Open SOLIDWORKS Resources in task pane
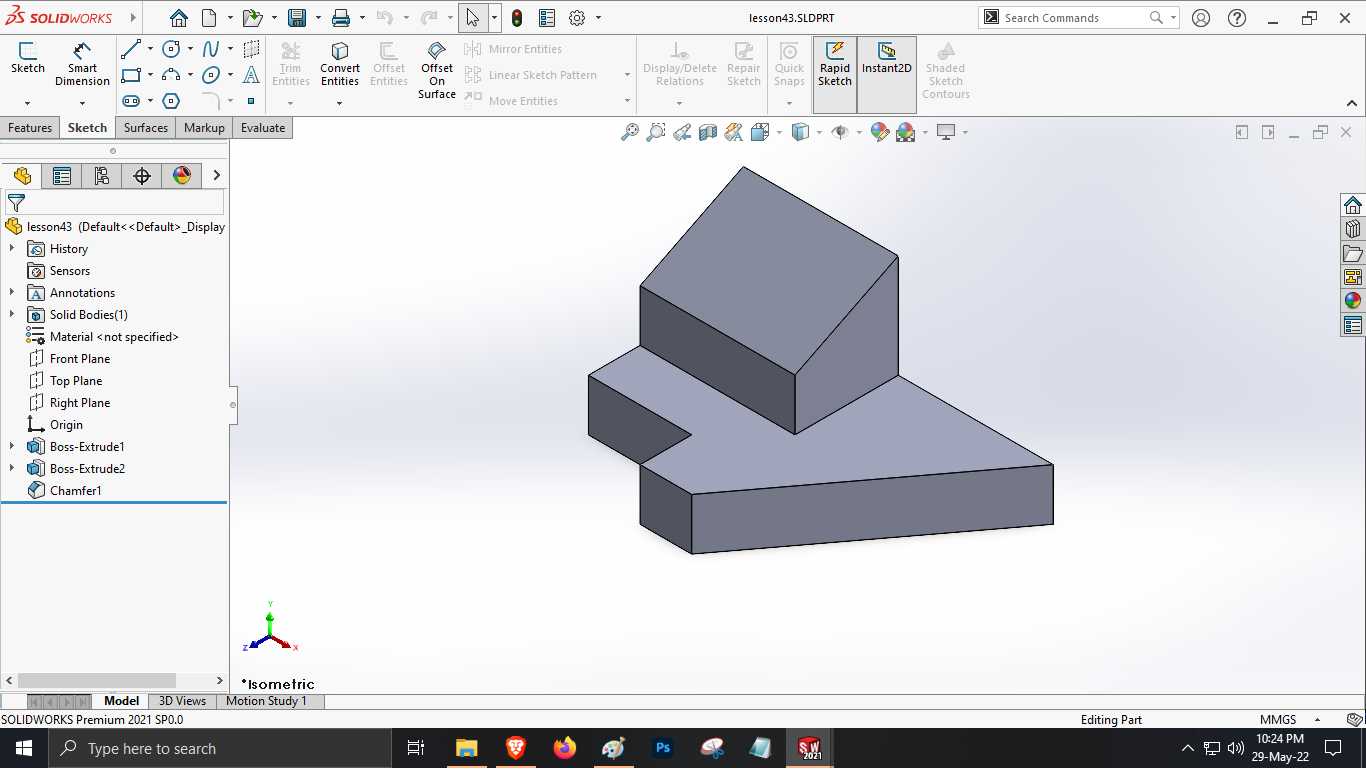Viewport: 1366px width, 780px height. 1353,205
